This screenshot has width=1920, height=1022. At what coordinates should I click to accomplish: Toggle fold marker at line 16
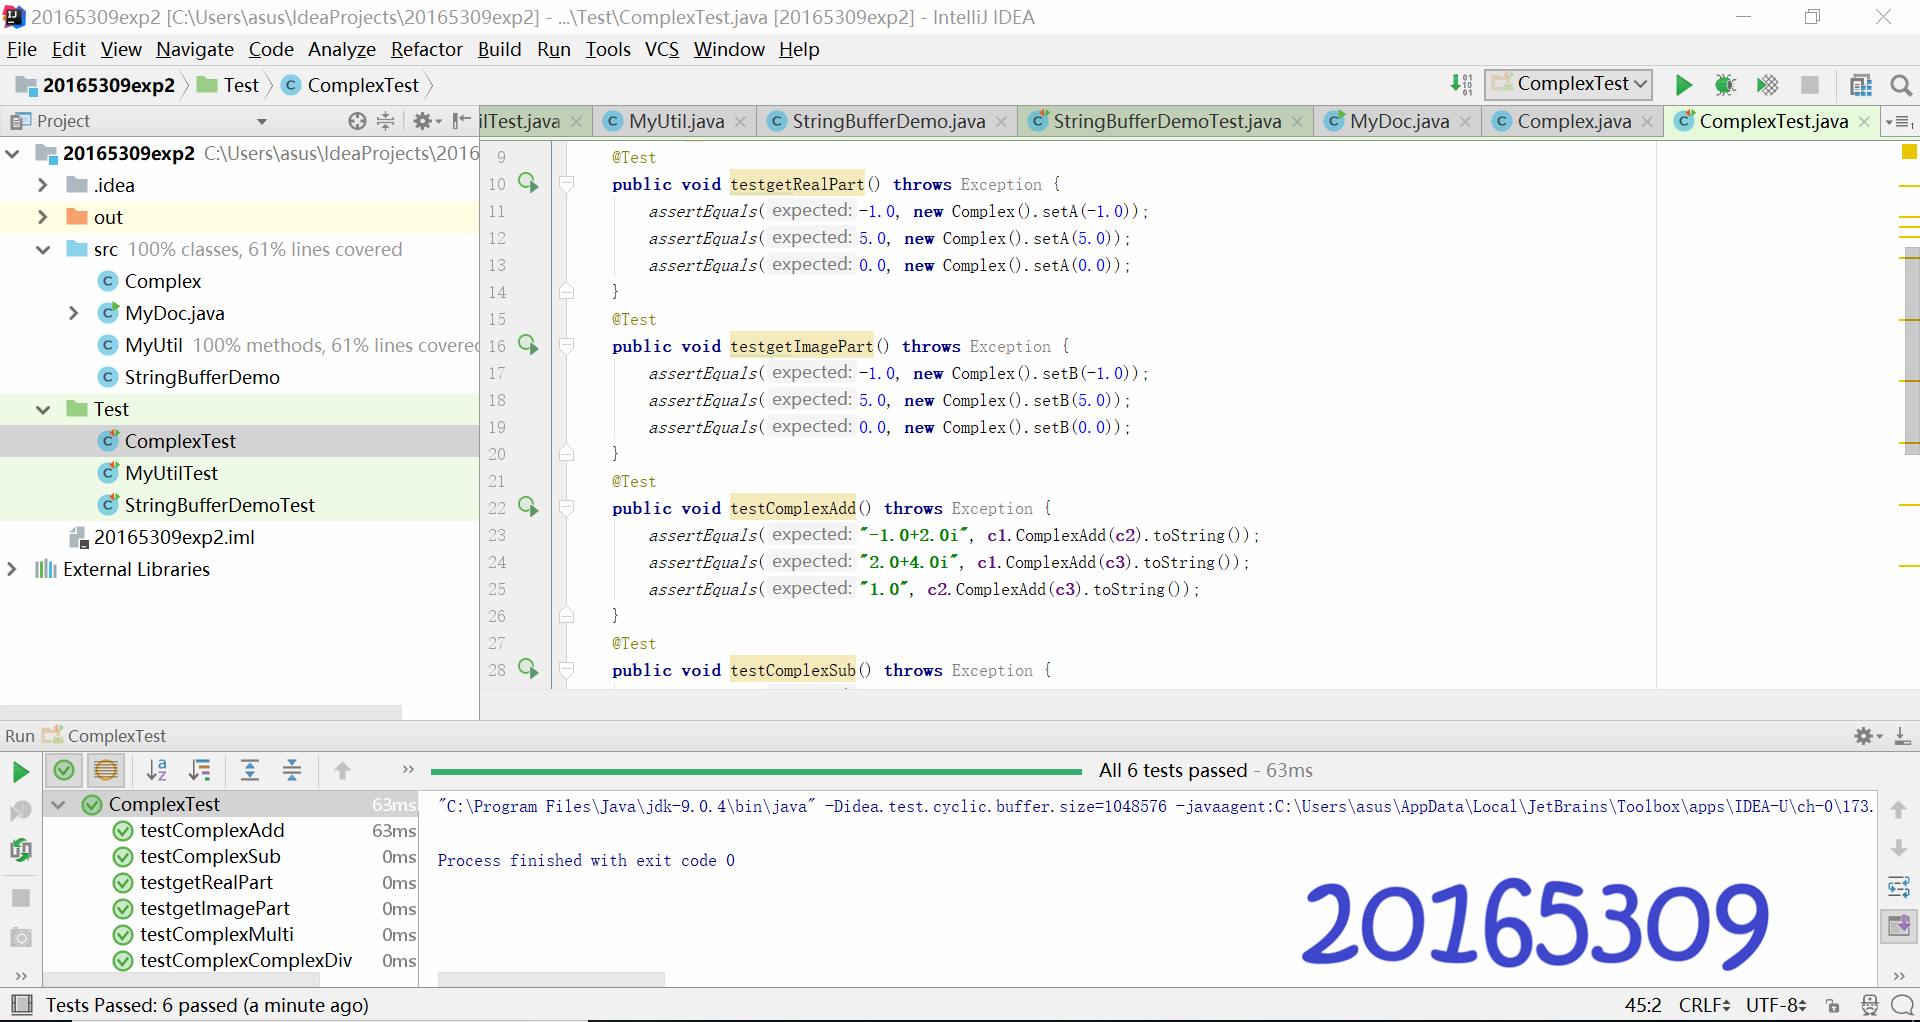567,345
